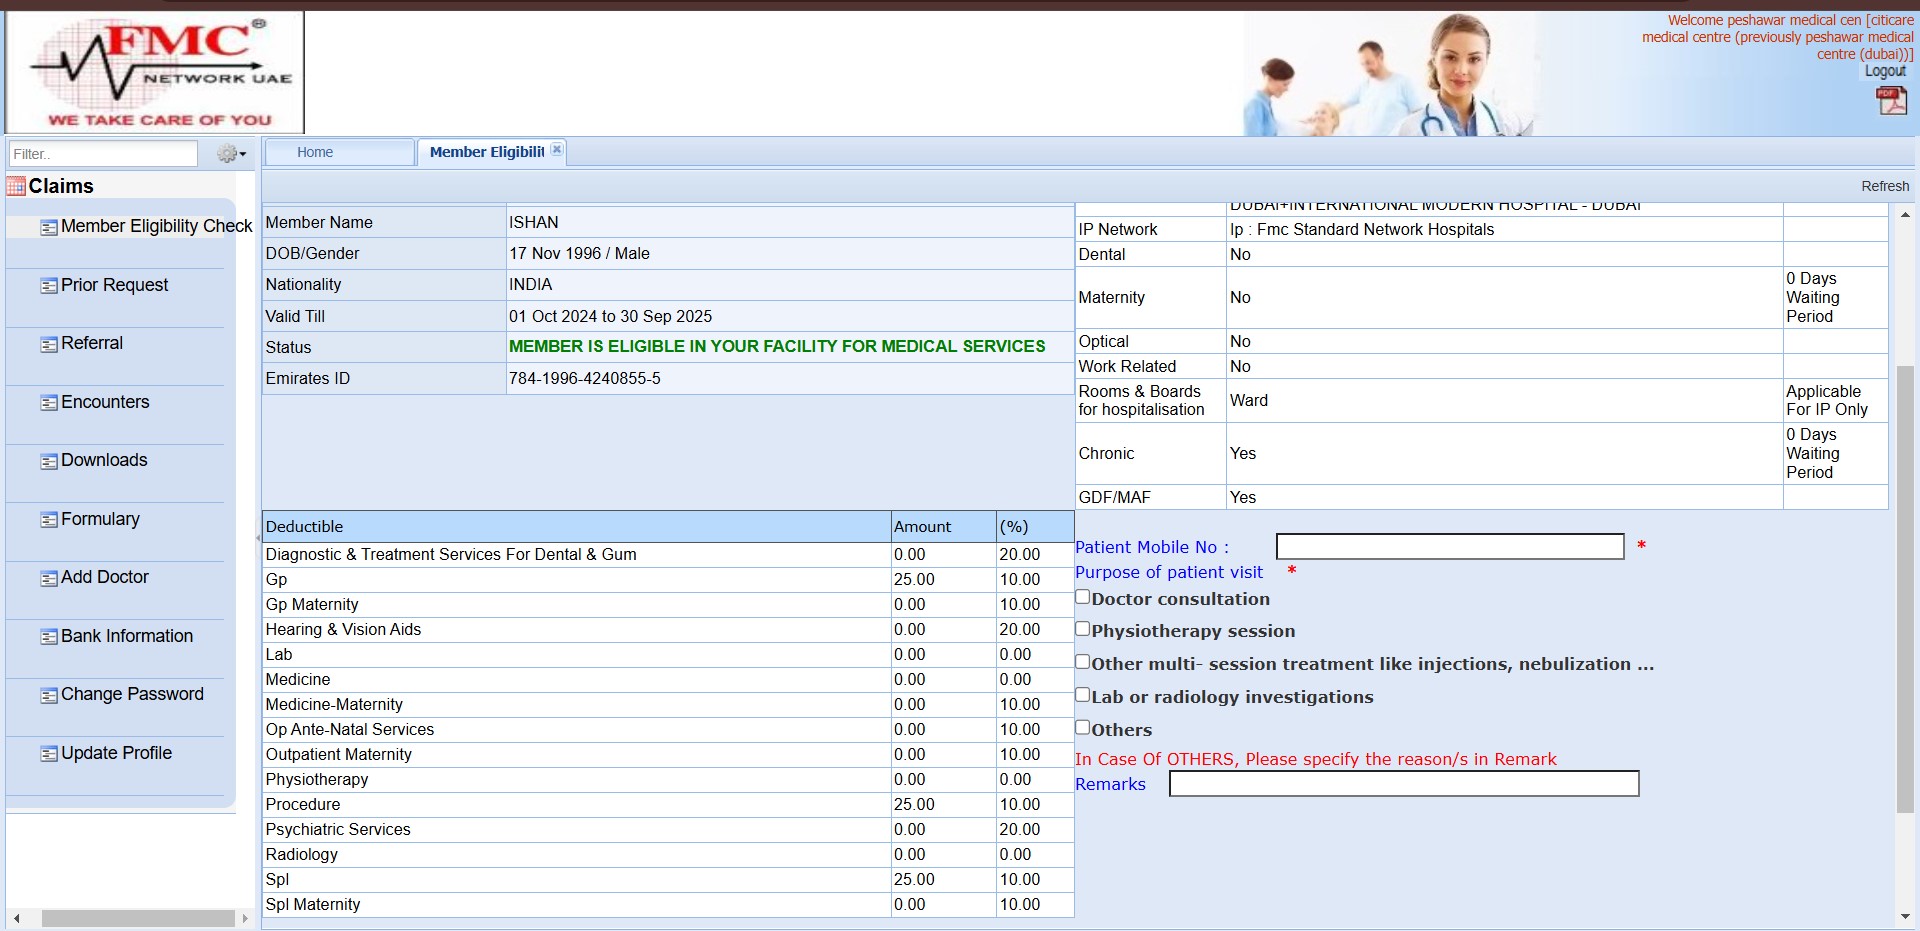The height and width of the screenshot is (931, 1920).
Task: Click the Encounters sidebar icon
Action: click(x=48, y=403)
